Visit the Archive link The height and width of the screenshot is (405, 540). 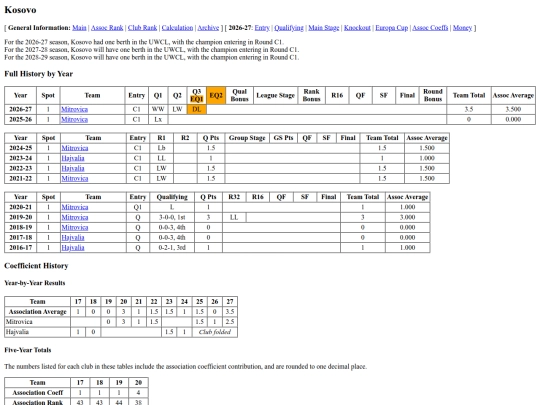point(208,28)
